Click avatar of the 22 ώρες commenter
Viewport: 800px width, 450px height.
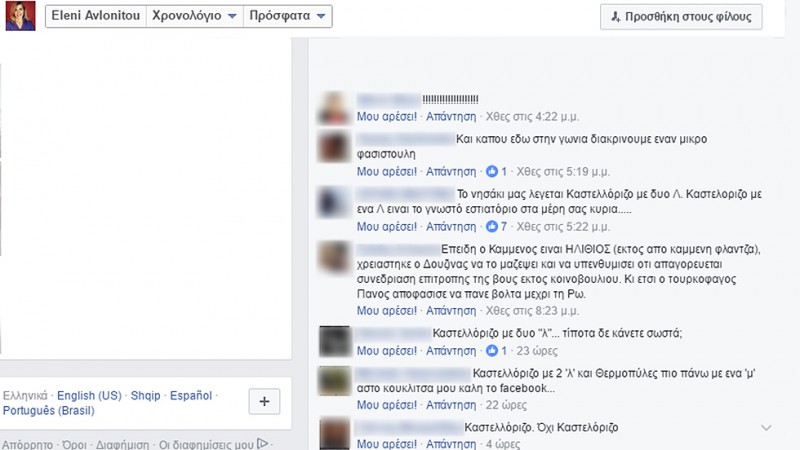pos(335,381)
